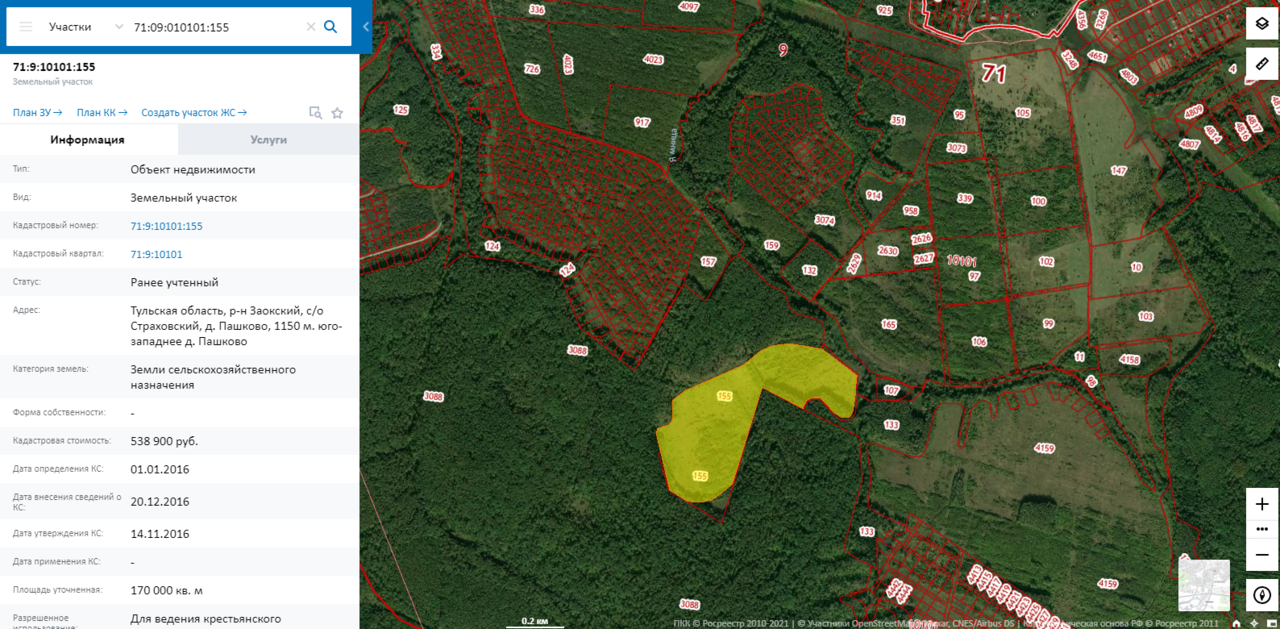The image size is (1280, 629).
Task: Click the Объект недвижимости value
Action: [193, 169]
